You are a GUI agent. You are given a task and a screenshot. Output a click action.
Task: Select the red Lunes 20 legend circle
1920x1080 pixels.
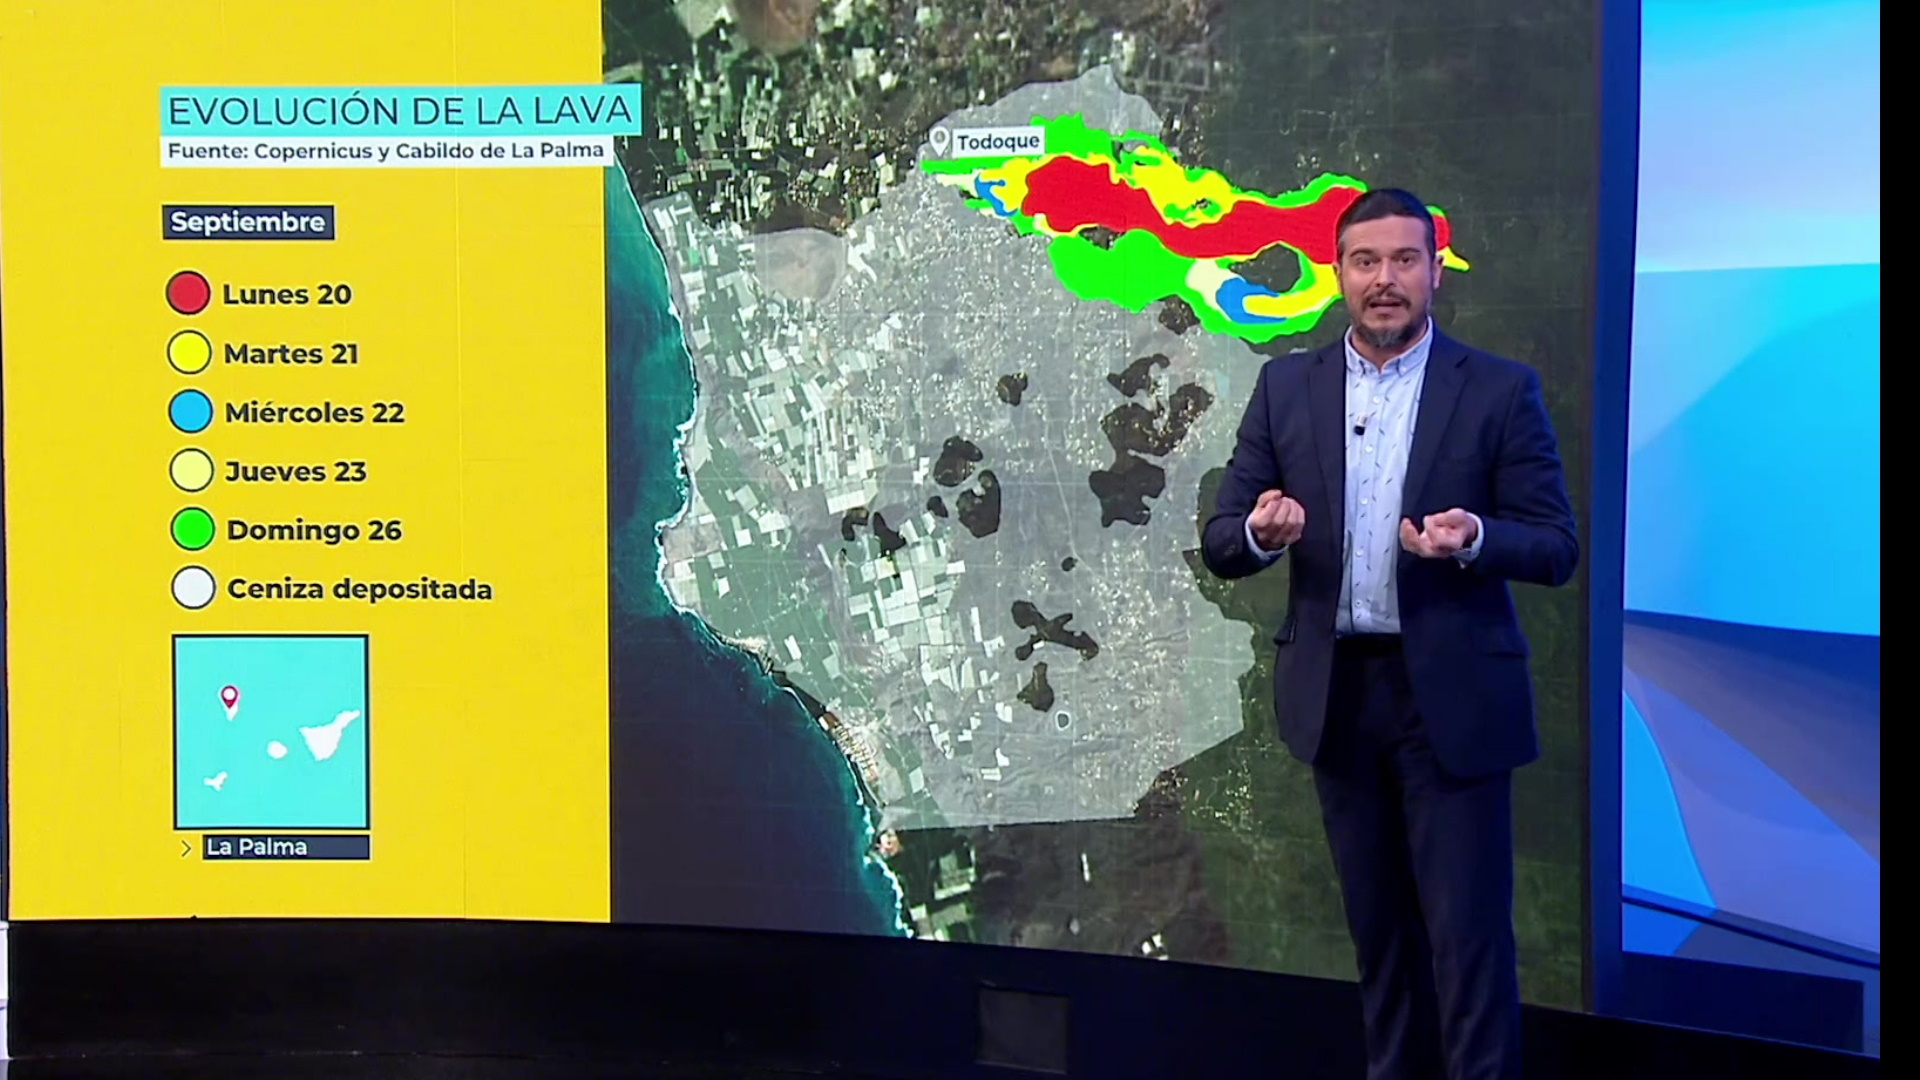click(x=188, y=293)
